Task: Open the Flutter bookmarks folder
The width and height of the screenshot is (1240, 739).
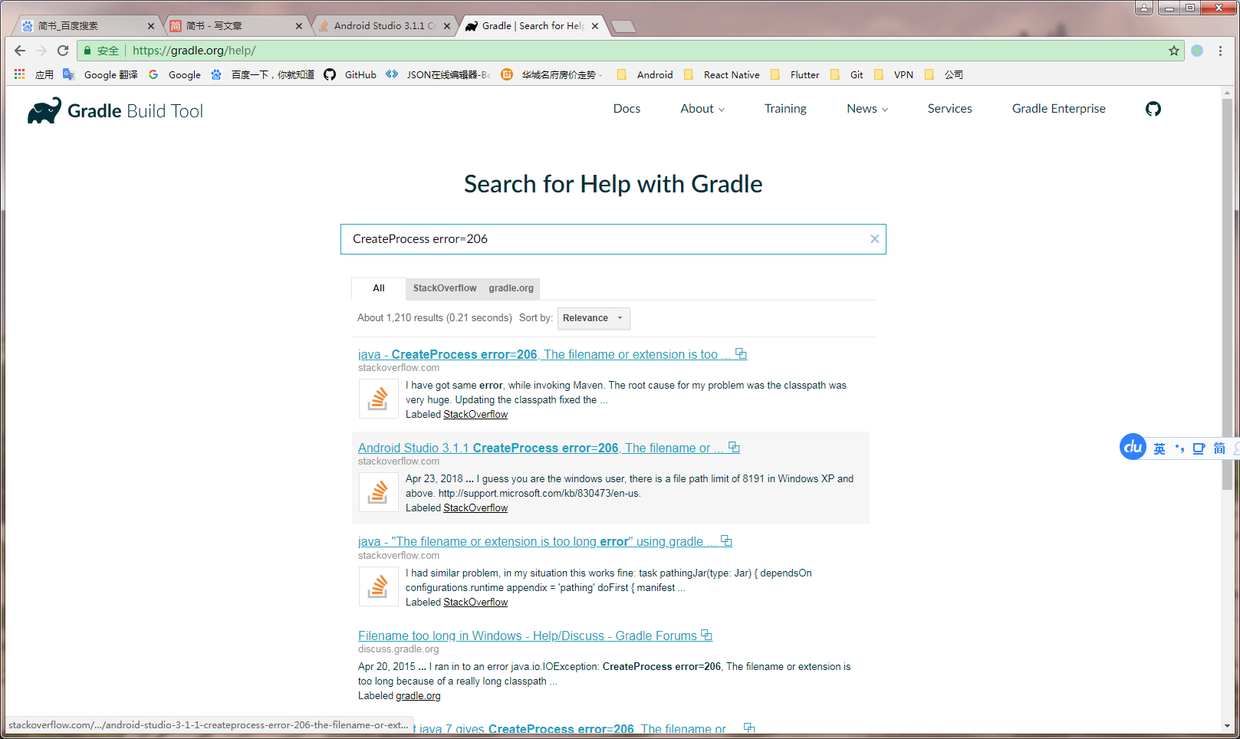Action: click(x=795, y=75)
